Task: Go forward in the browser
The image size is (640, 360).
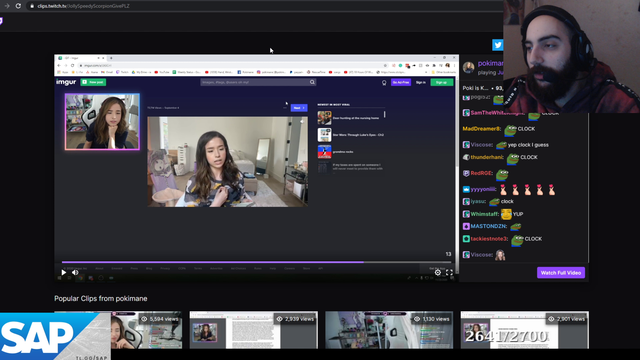Action: [x=7, y=6]
